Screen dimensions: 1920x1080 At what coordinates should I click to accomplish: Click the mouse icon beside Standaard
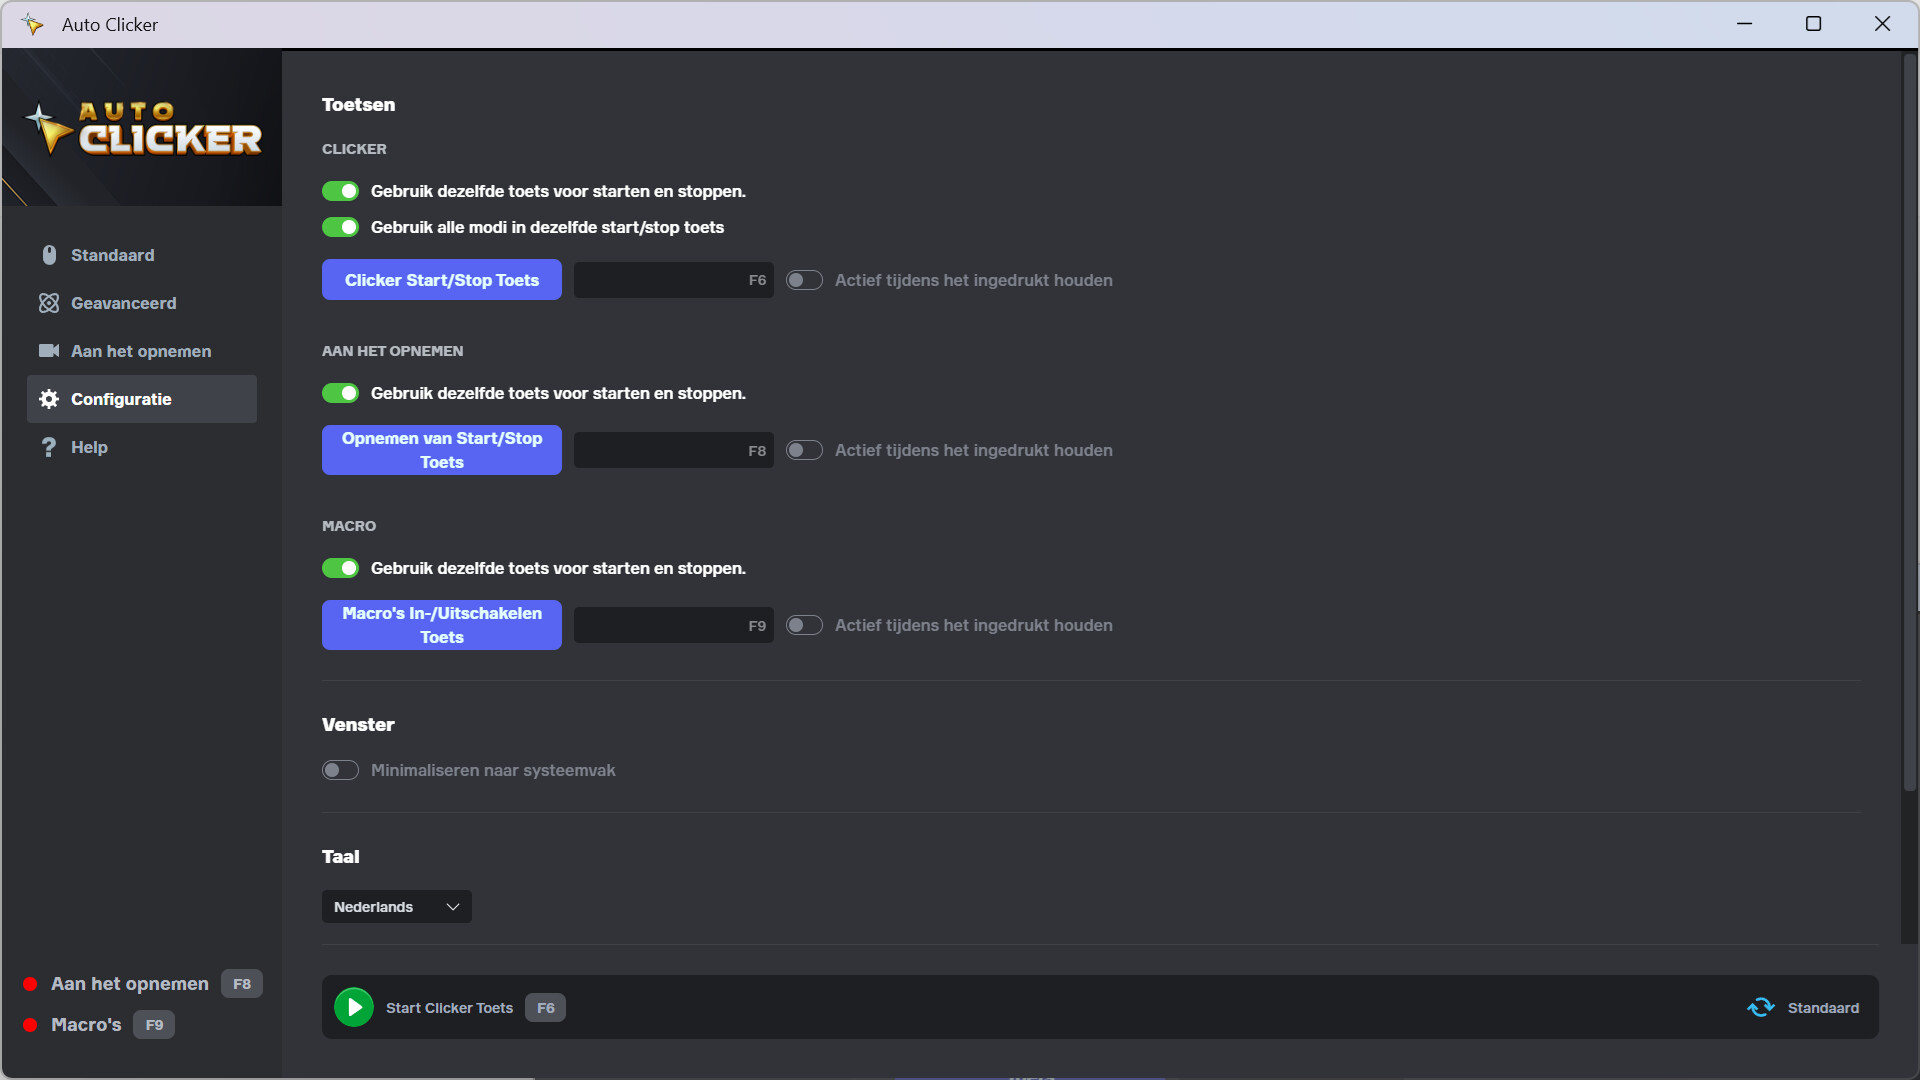coord(49,255)
